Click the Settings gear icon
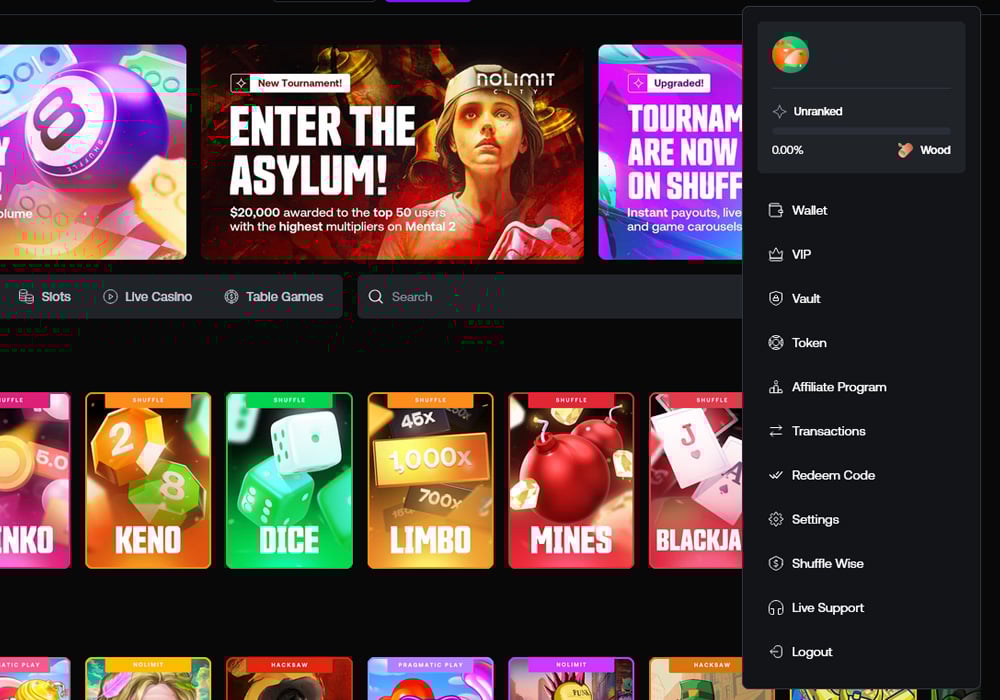This screenshot has width=1000, height=700. point(775,519)
